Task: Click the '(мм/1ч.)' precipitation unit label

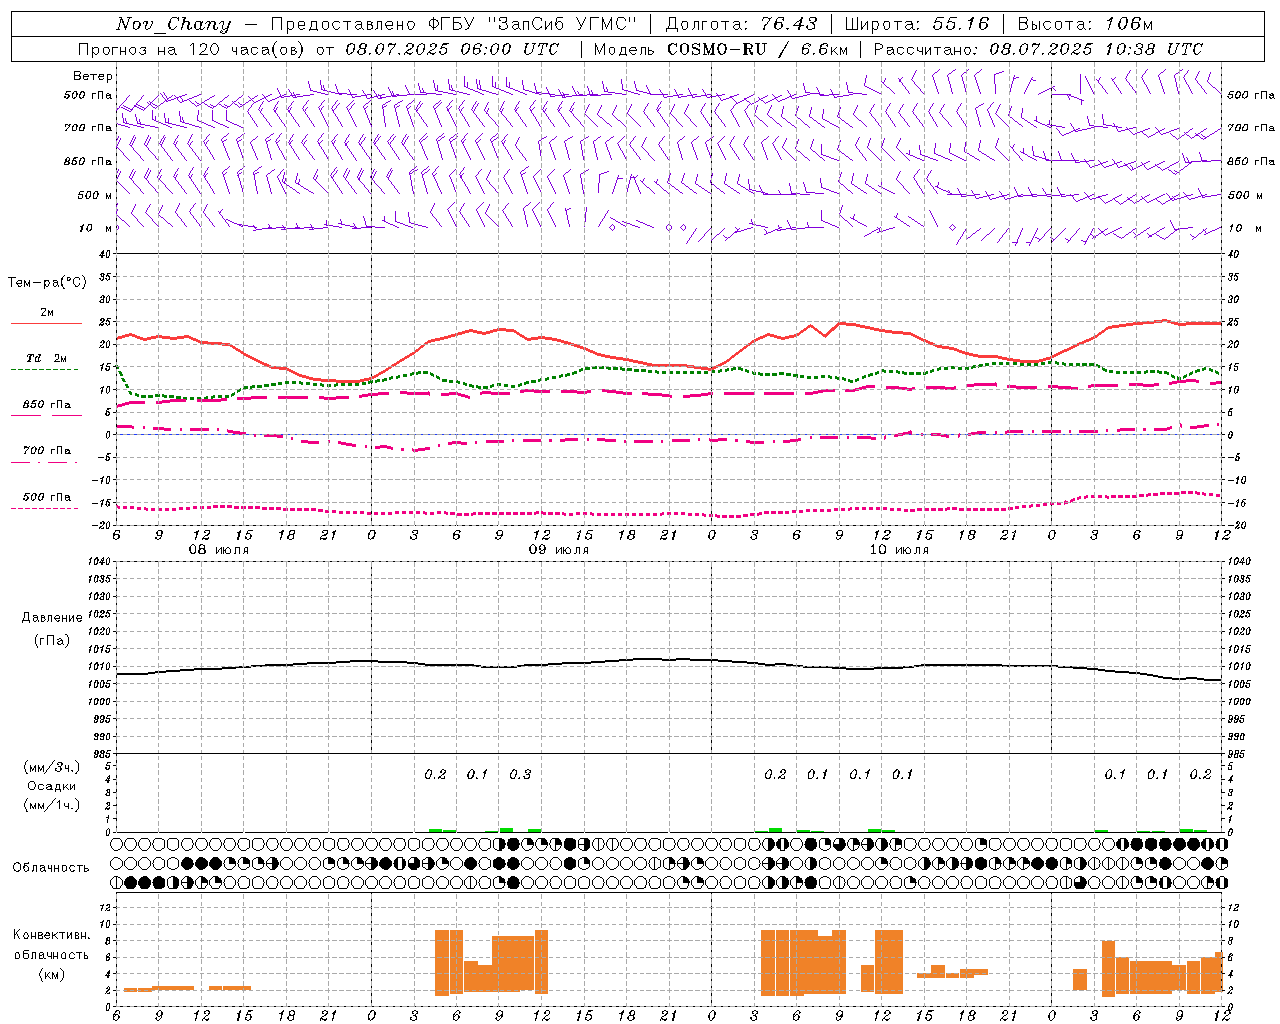Action: [x=52, y=805]
